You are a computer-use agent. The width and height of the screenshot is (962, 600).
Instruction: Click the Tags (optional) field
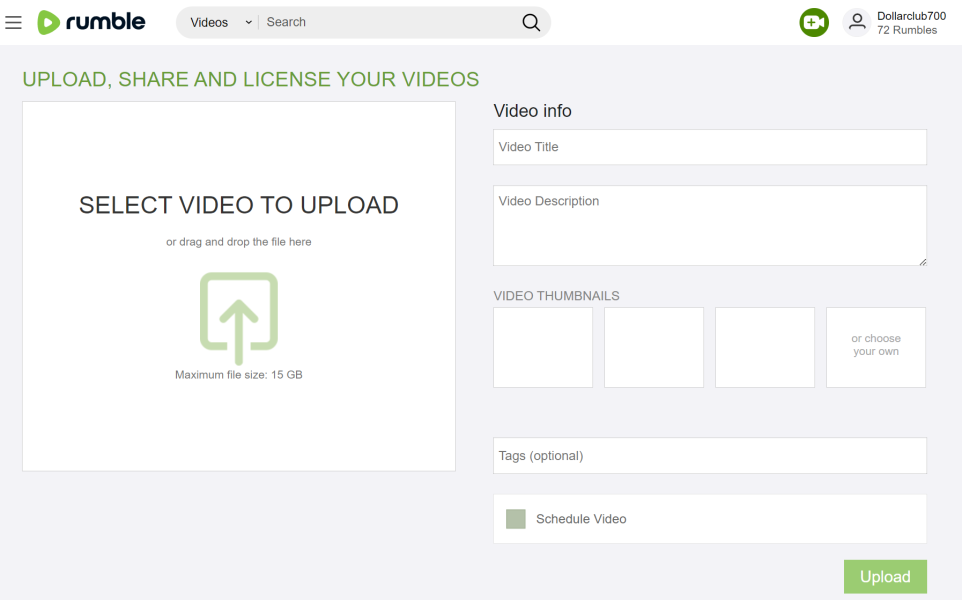click(x=710, y=456)
